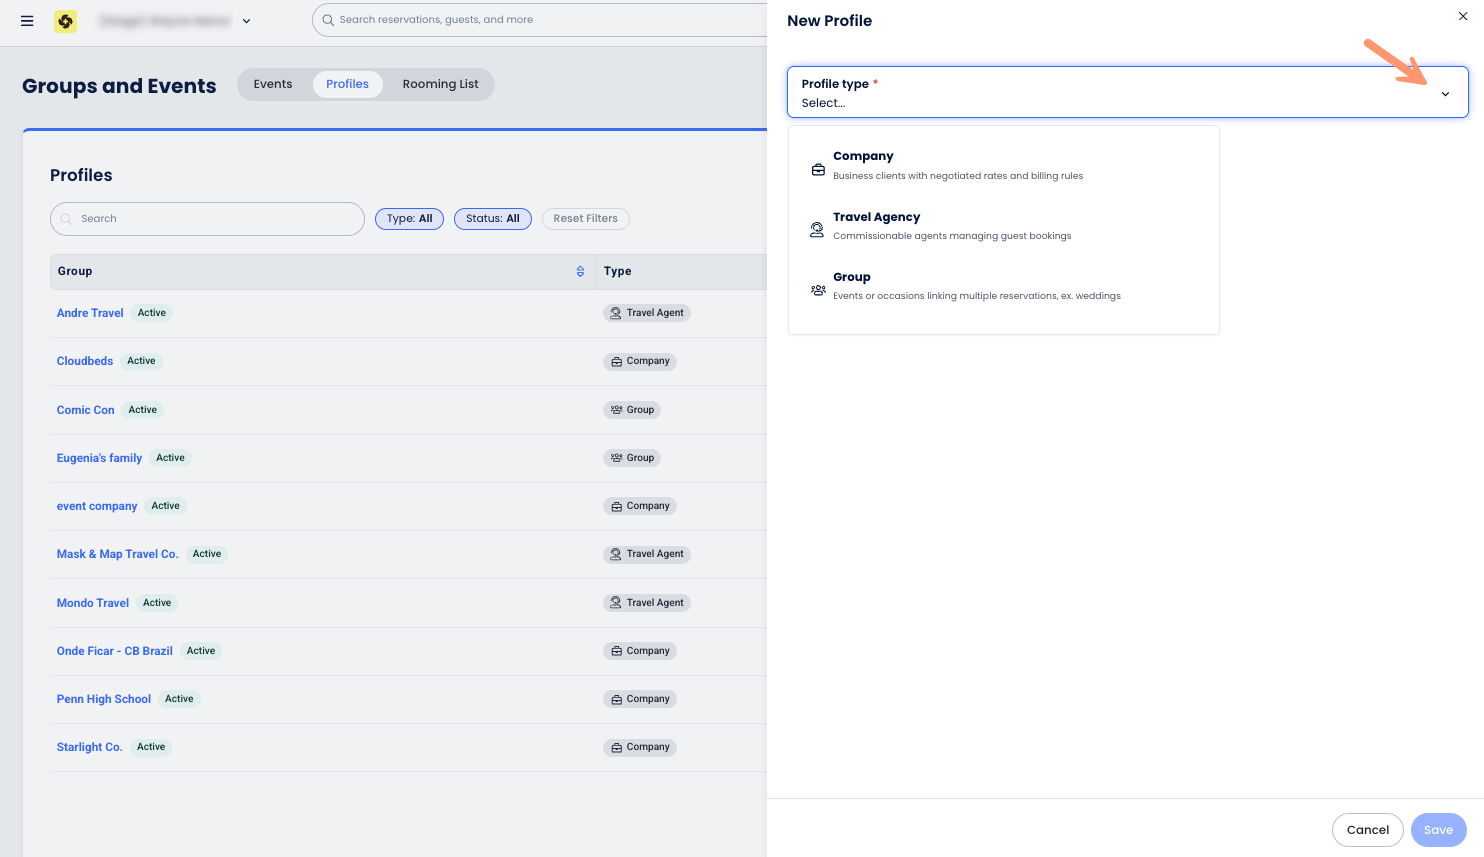The width and height of the screenshot is (1484, 857).
Task: Close the New Profile panel
Action: pyautogui.click(x=1463, y=16)
